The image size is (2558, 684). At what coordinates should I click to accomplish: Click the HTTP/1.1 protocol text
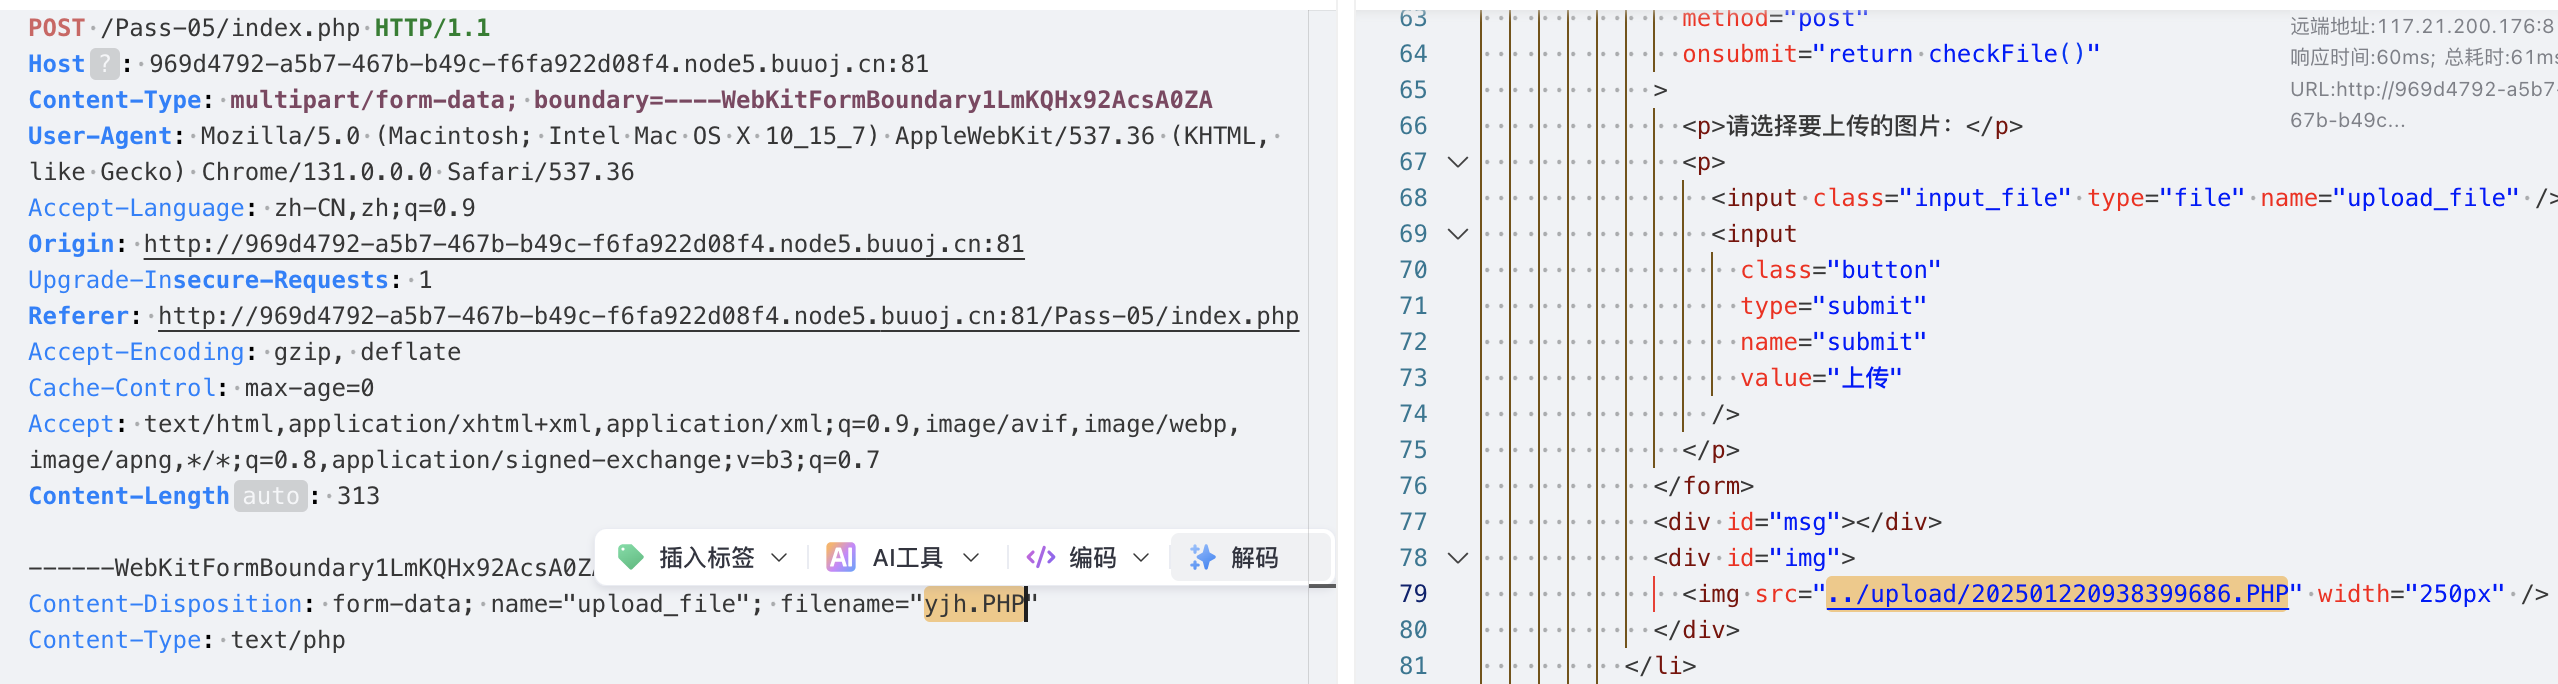[x=432, y=28]
